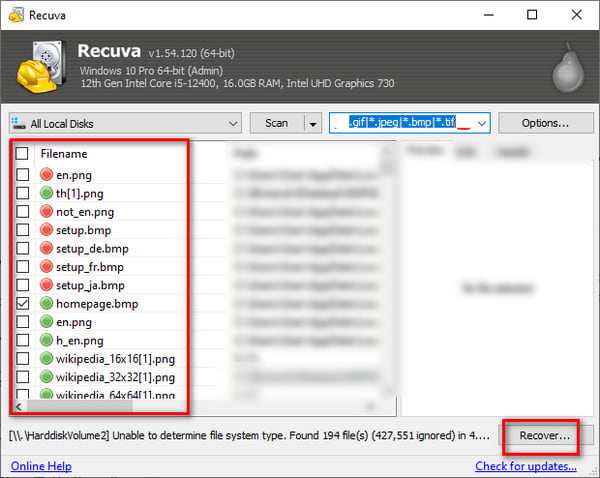Toggle the select-all checkbox next to Filename

[x=22, y=153]
